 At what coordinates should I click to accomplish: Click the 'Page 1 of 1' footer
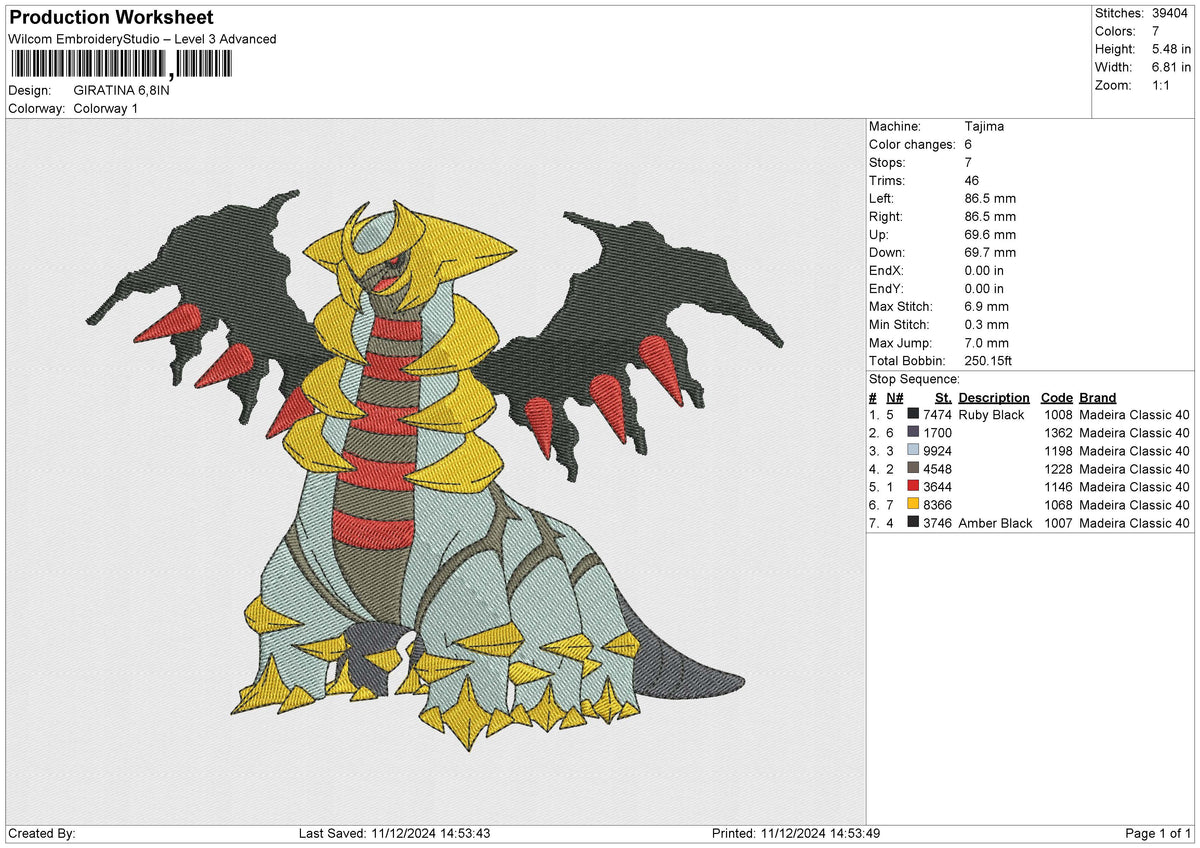1159,834
